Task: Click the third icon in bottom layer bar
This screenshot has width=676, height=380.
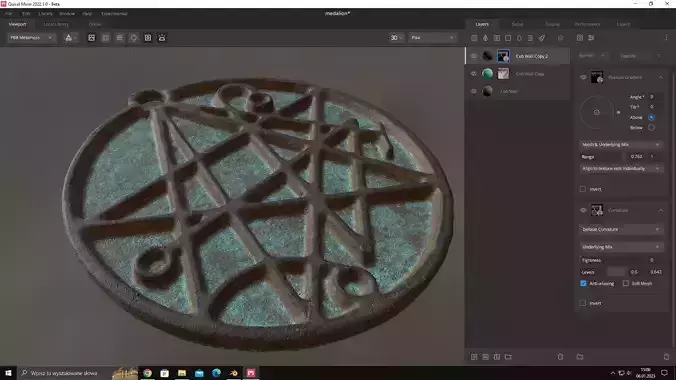Action: [497, 357]
